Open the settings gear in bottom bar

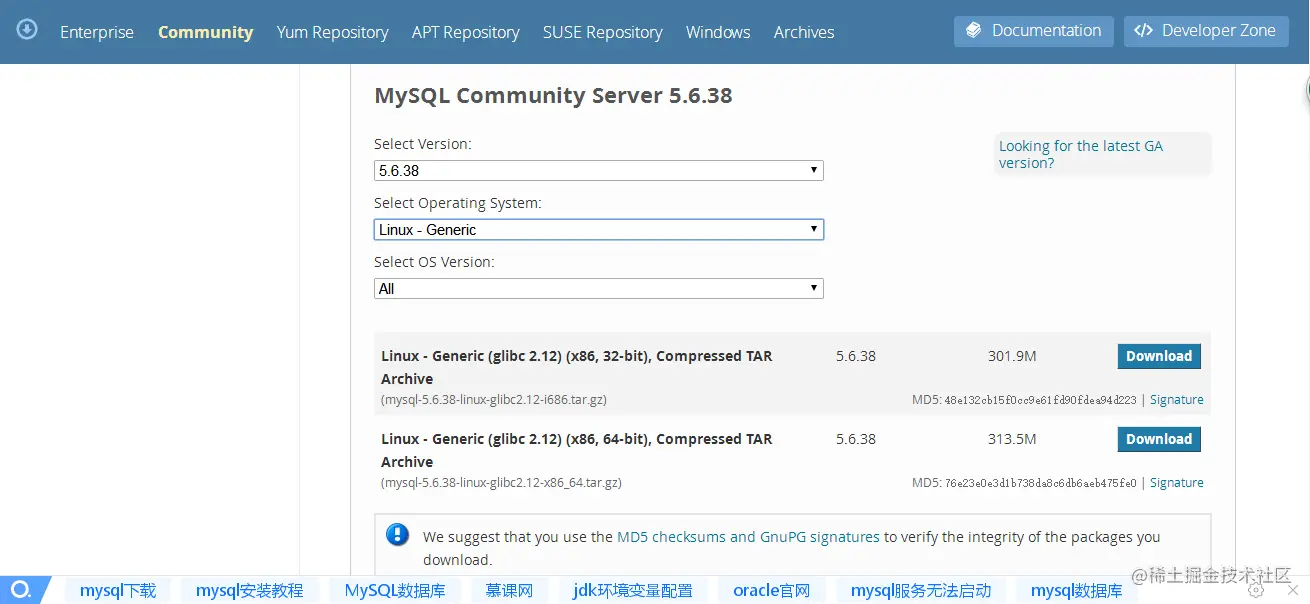1257,590
